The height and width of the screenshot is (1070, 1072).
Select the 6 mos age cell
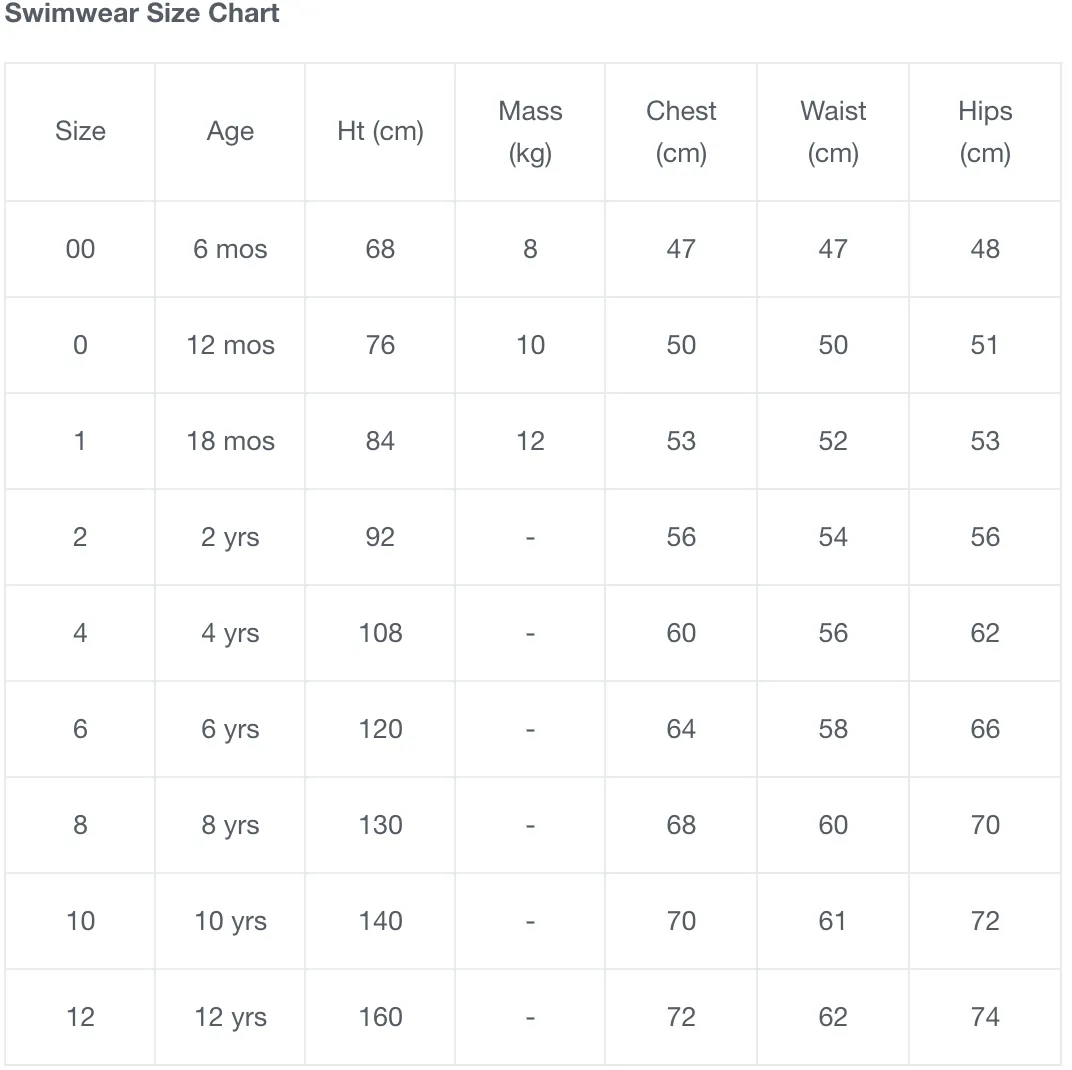tap(230, 249)
